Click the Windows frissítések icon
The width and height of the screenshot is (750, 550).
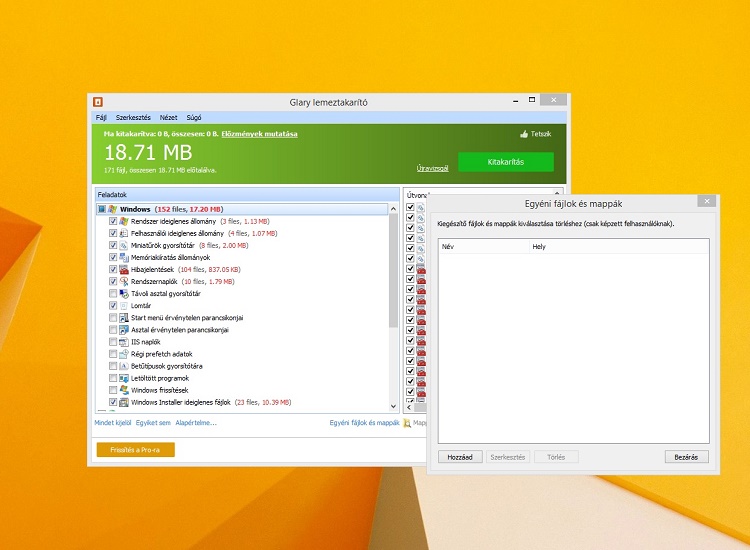click(x=124, y=390)
